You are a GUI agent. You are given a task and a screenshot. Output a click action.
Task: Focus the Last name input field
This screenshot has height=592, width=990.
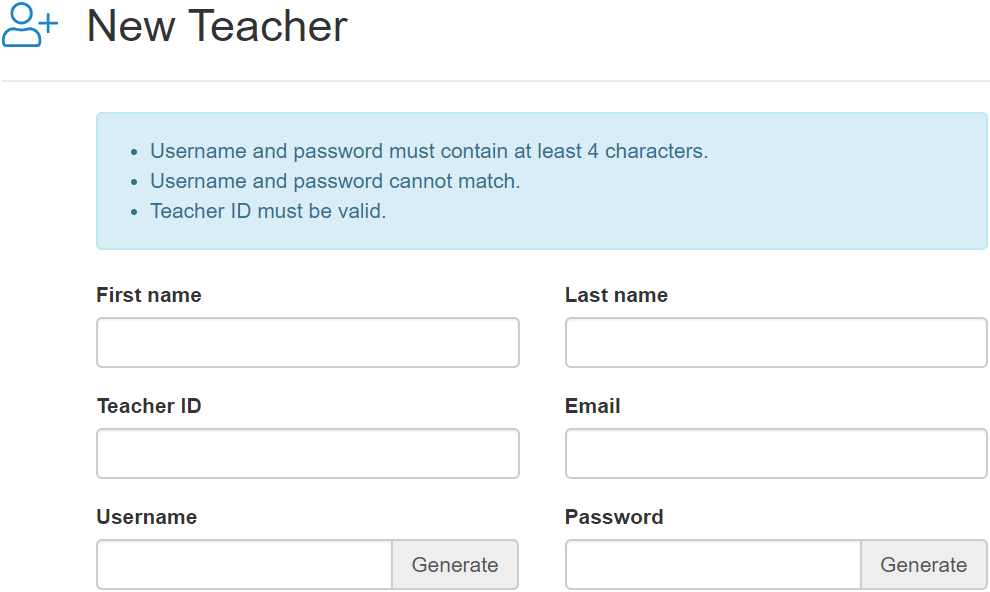[776, 343]
